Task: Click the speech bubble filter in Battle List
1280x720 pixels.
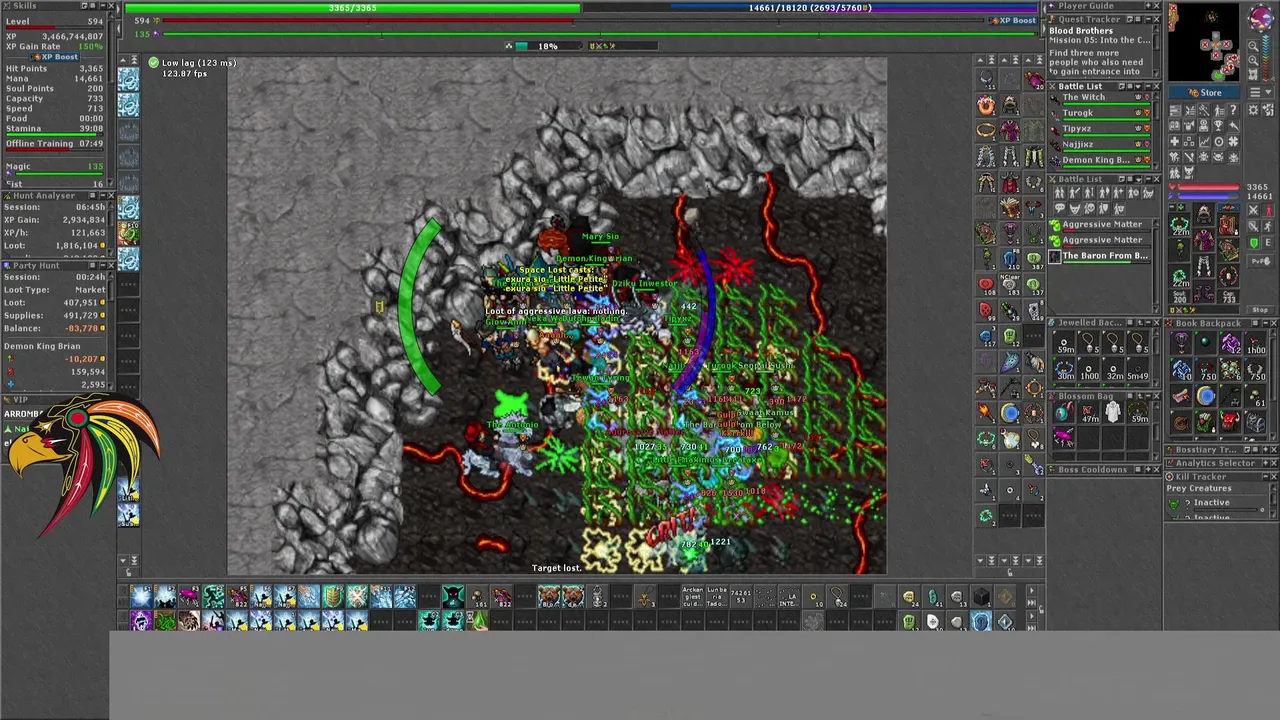Action: point(1059,208)
